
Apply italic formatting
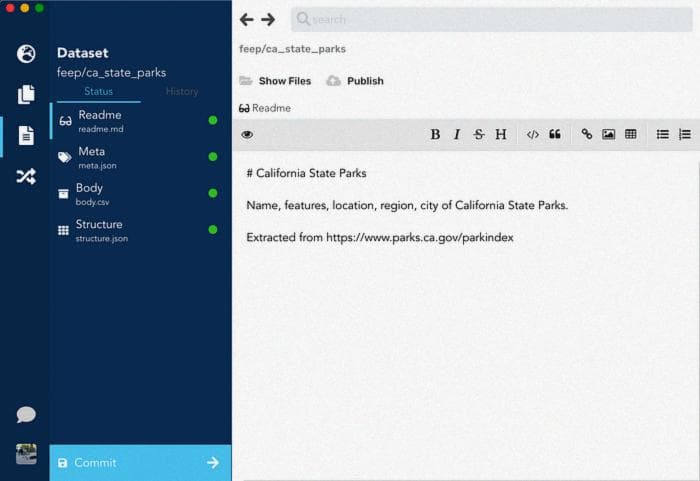click(x=456, y=134)
